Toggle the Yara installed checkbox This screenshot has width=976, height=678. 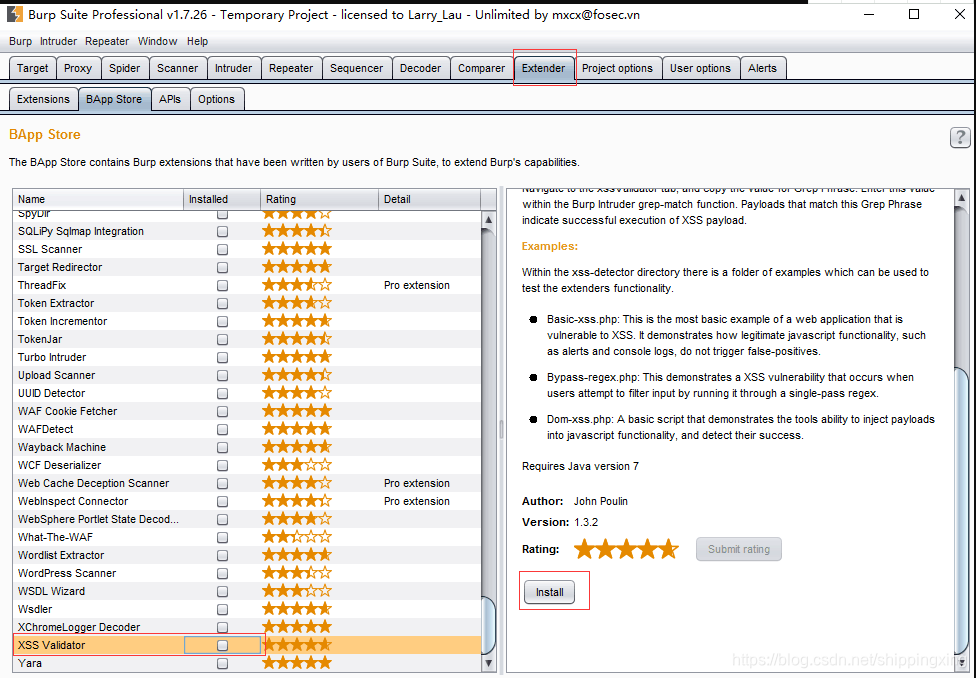coord(222,664)
